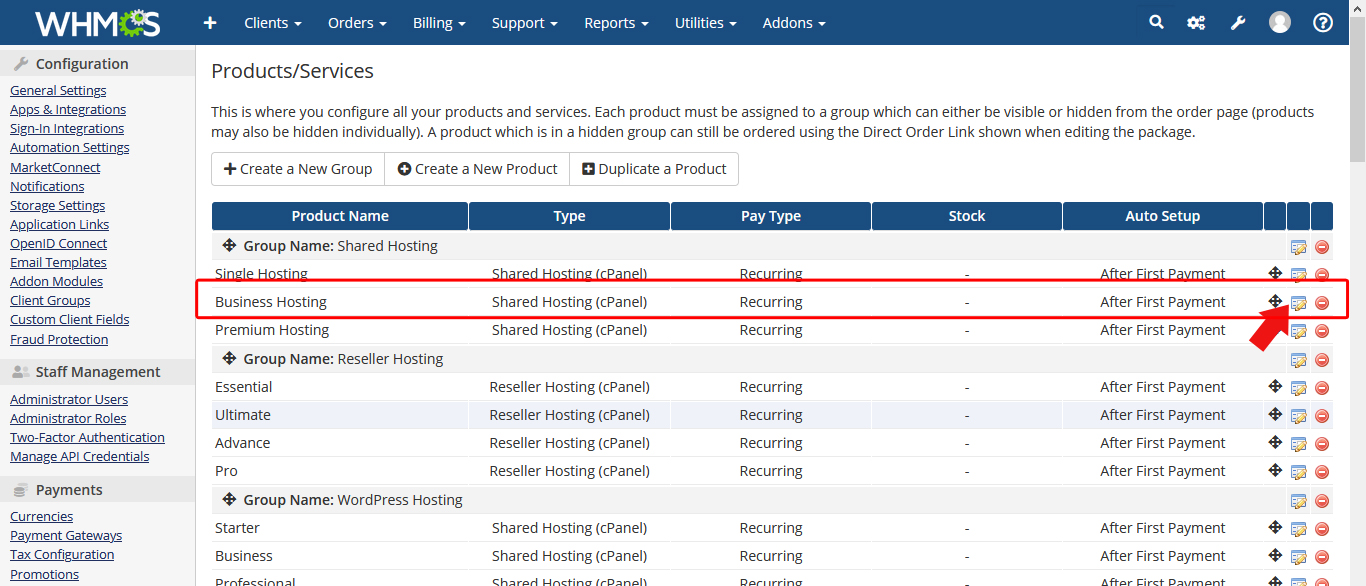The height and width of the screenshot is (586, 1366).
Task: Click Duplicate a Product button
Action: click(654, 169)
